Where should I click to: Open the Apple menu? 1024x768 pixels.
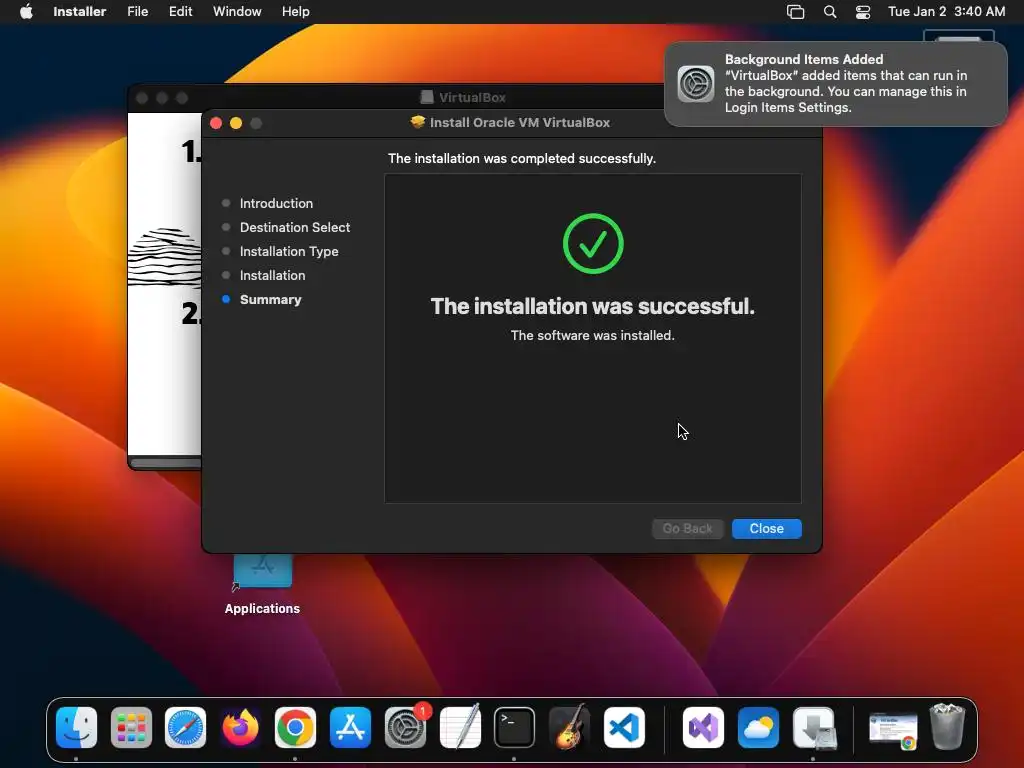(26, 11)
